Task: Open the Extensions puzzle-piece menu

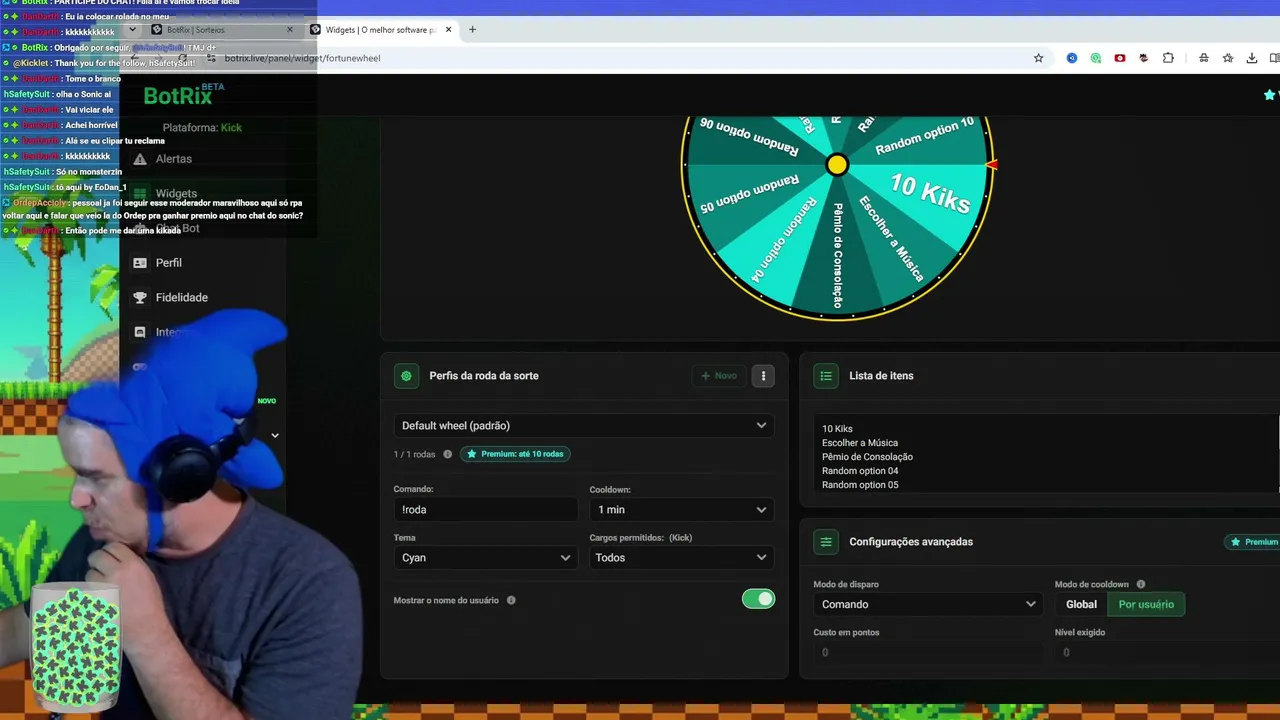Action: [1168, 58]
